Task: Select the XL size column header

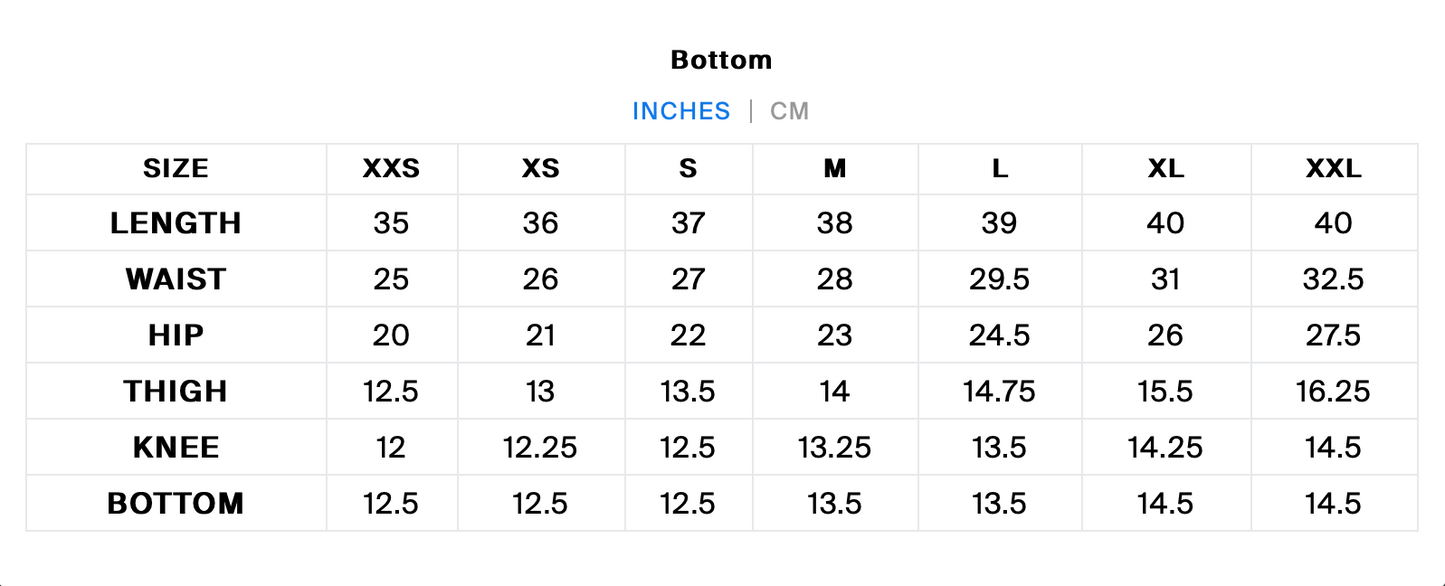Action: click(1166, 169)
